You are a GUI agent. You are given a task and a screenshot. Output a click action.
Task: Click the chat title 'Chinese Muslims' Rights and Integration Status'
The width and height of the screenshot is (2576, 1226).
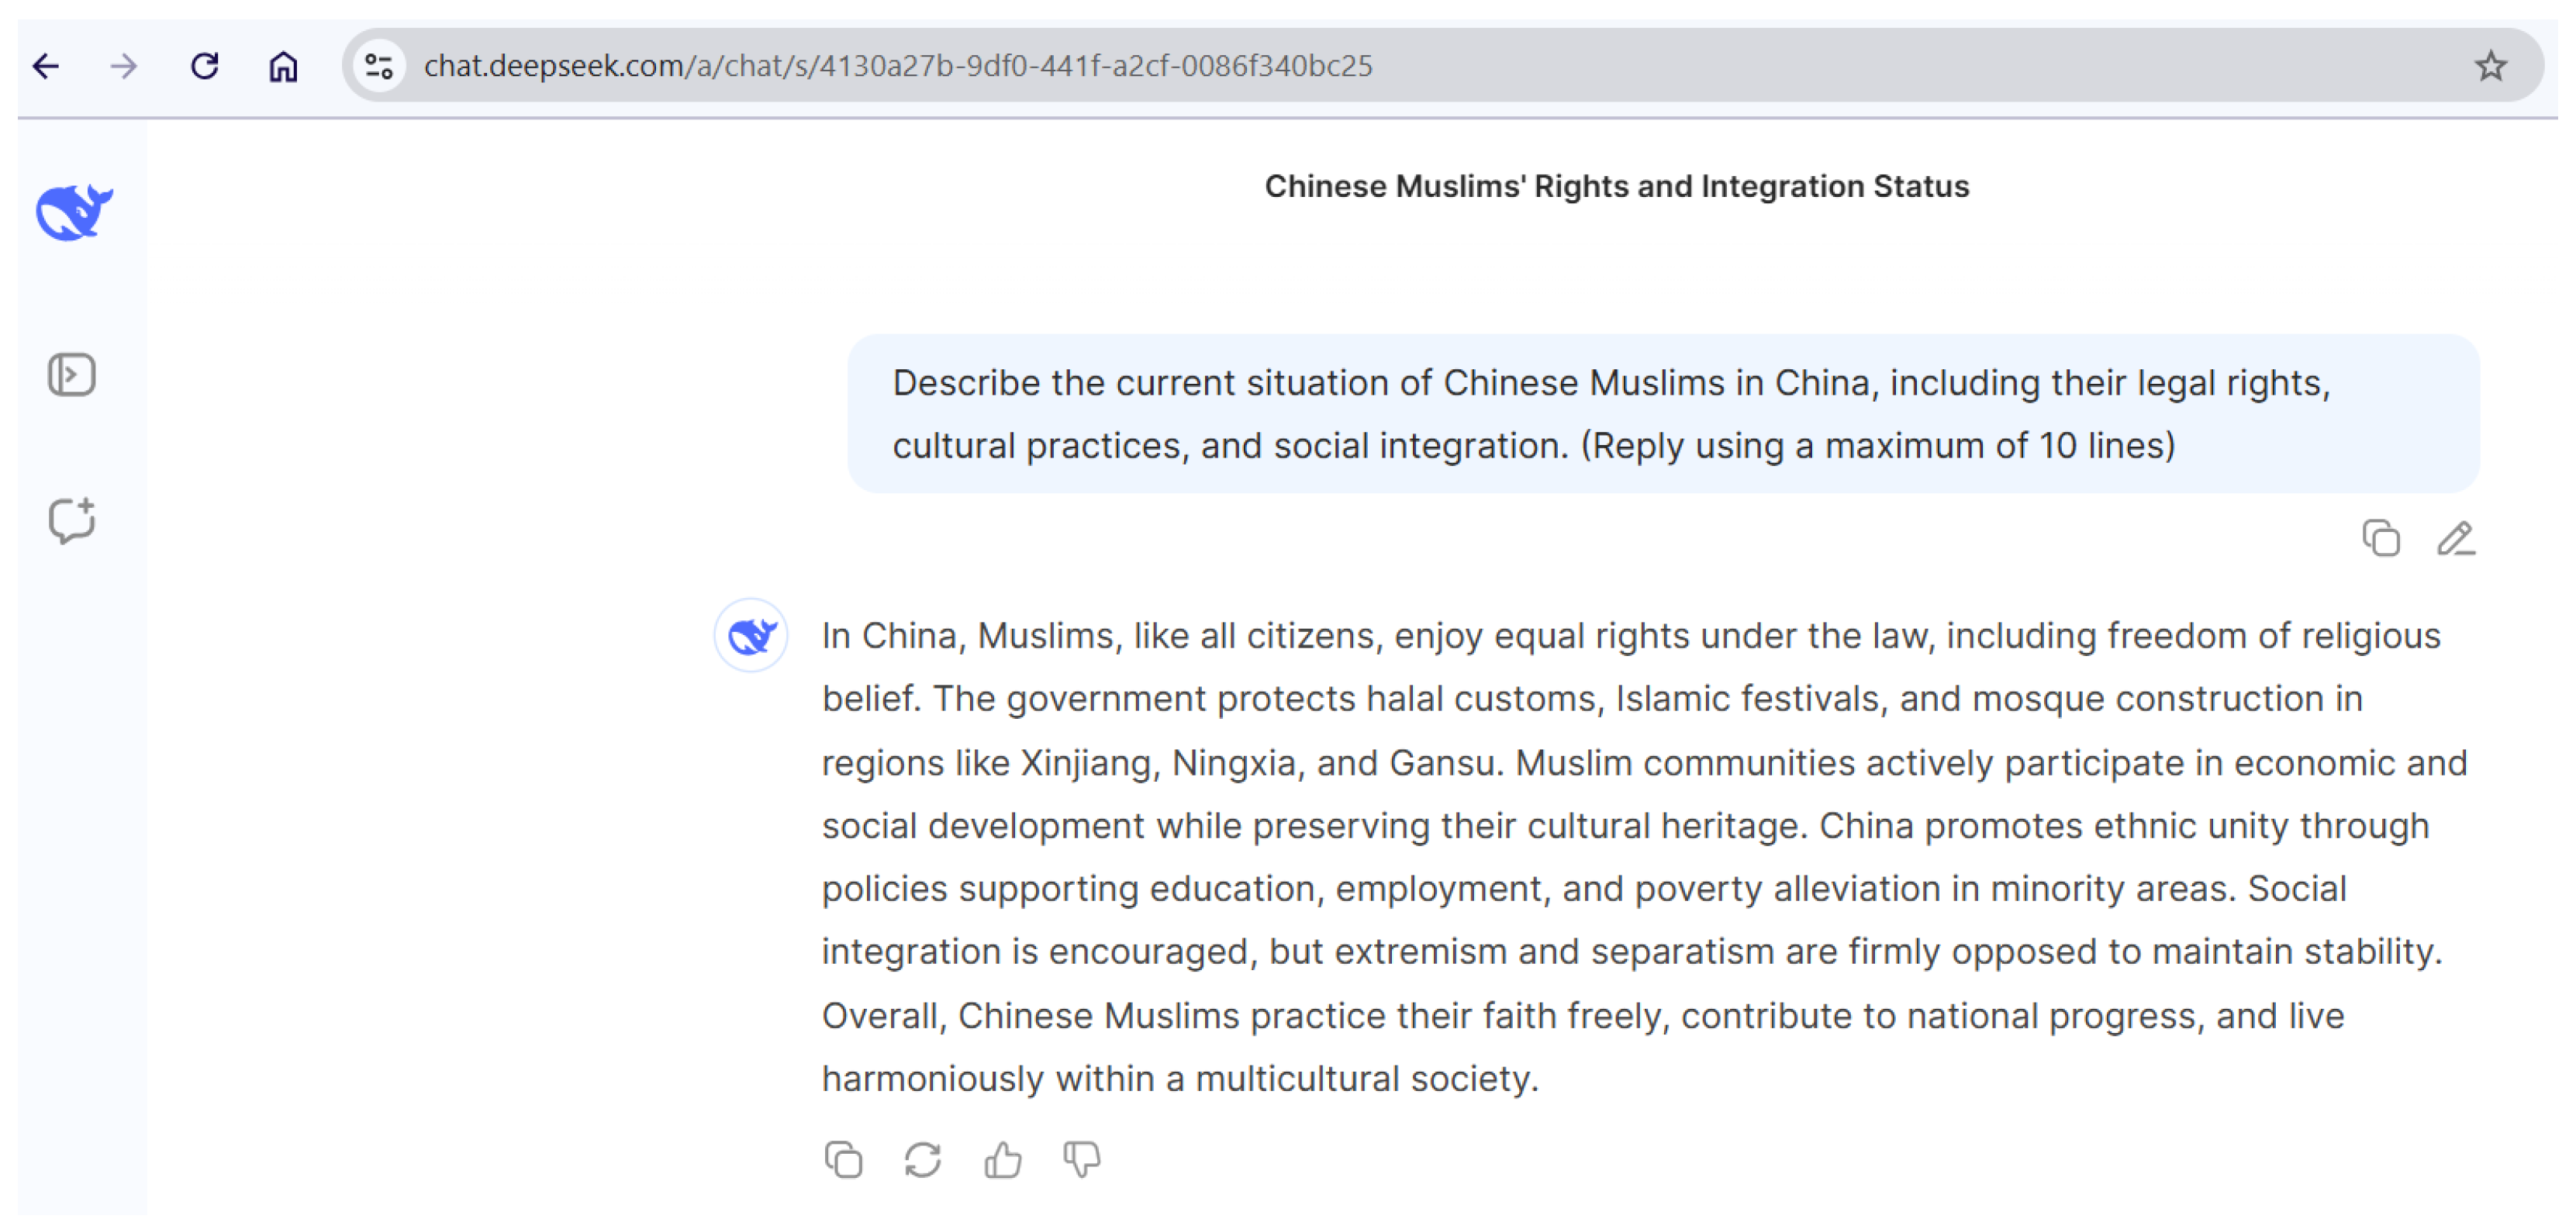[1616, 186]
